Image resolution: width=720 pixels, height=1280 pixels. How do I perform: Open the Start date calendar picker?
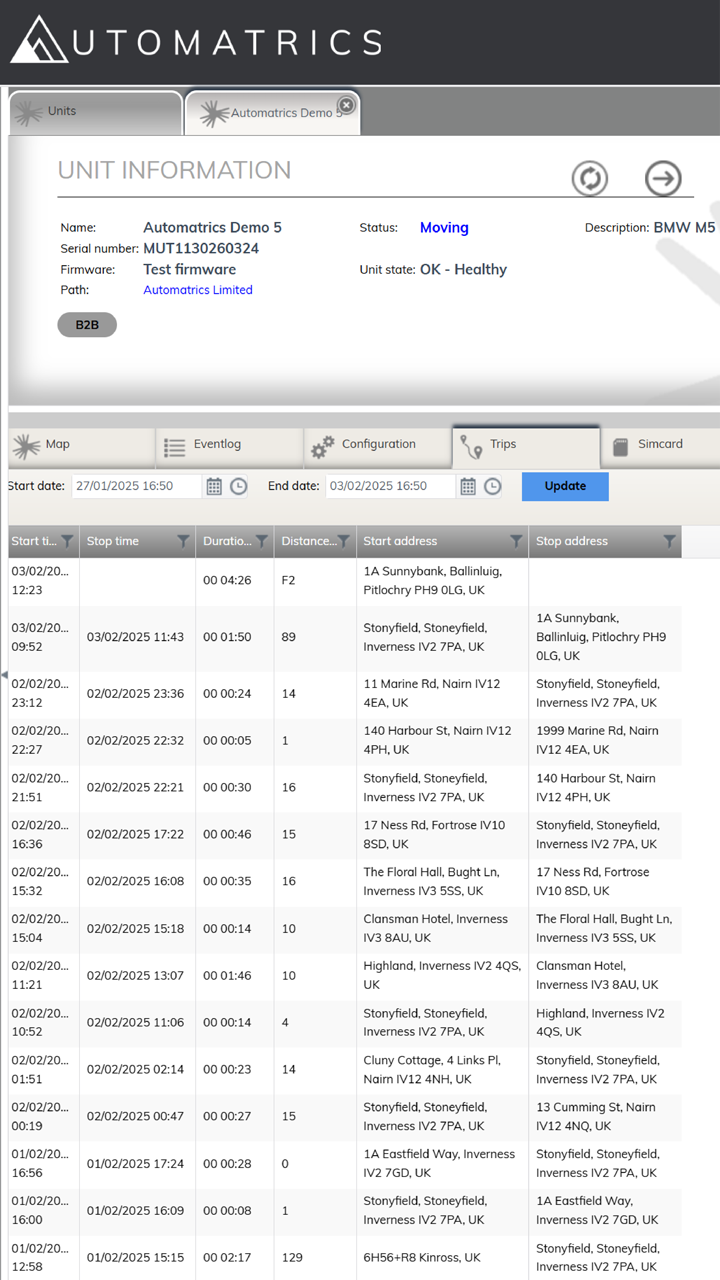pyautogui.click(x=214, y=486)
